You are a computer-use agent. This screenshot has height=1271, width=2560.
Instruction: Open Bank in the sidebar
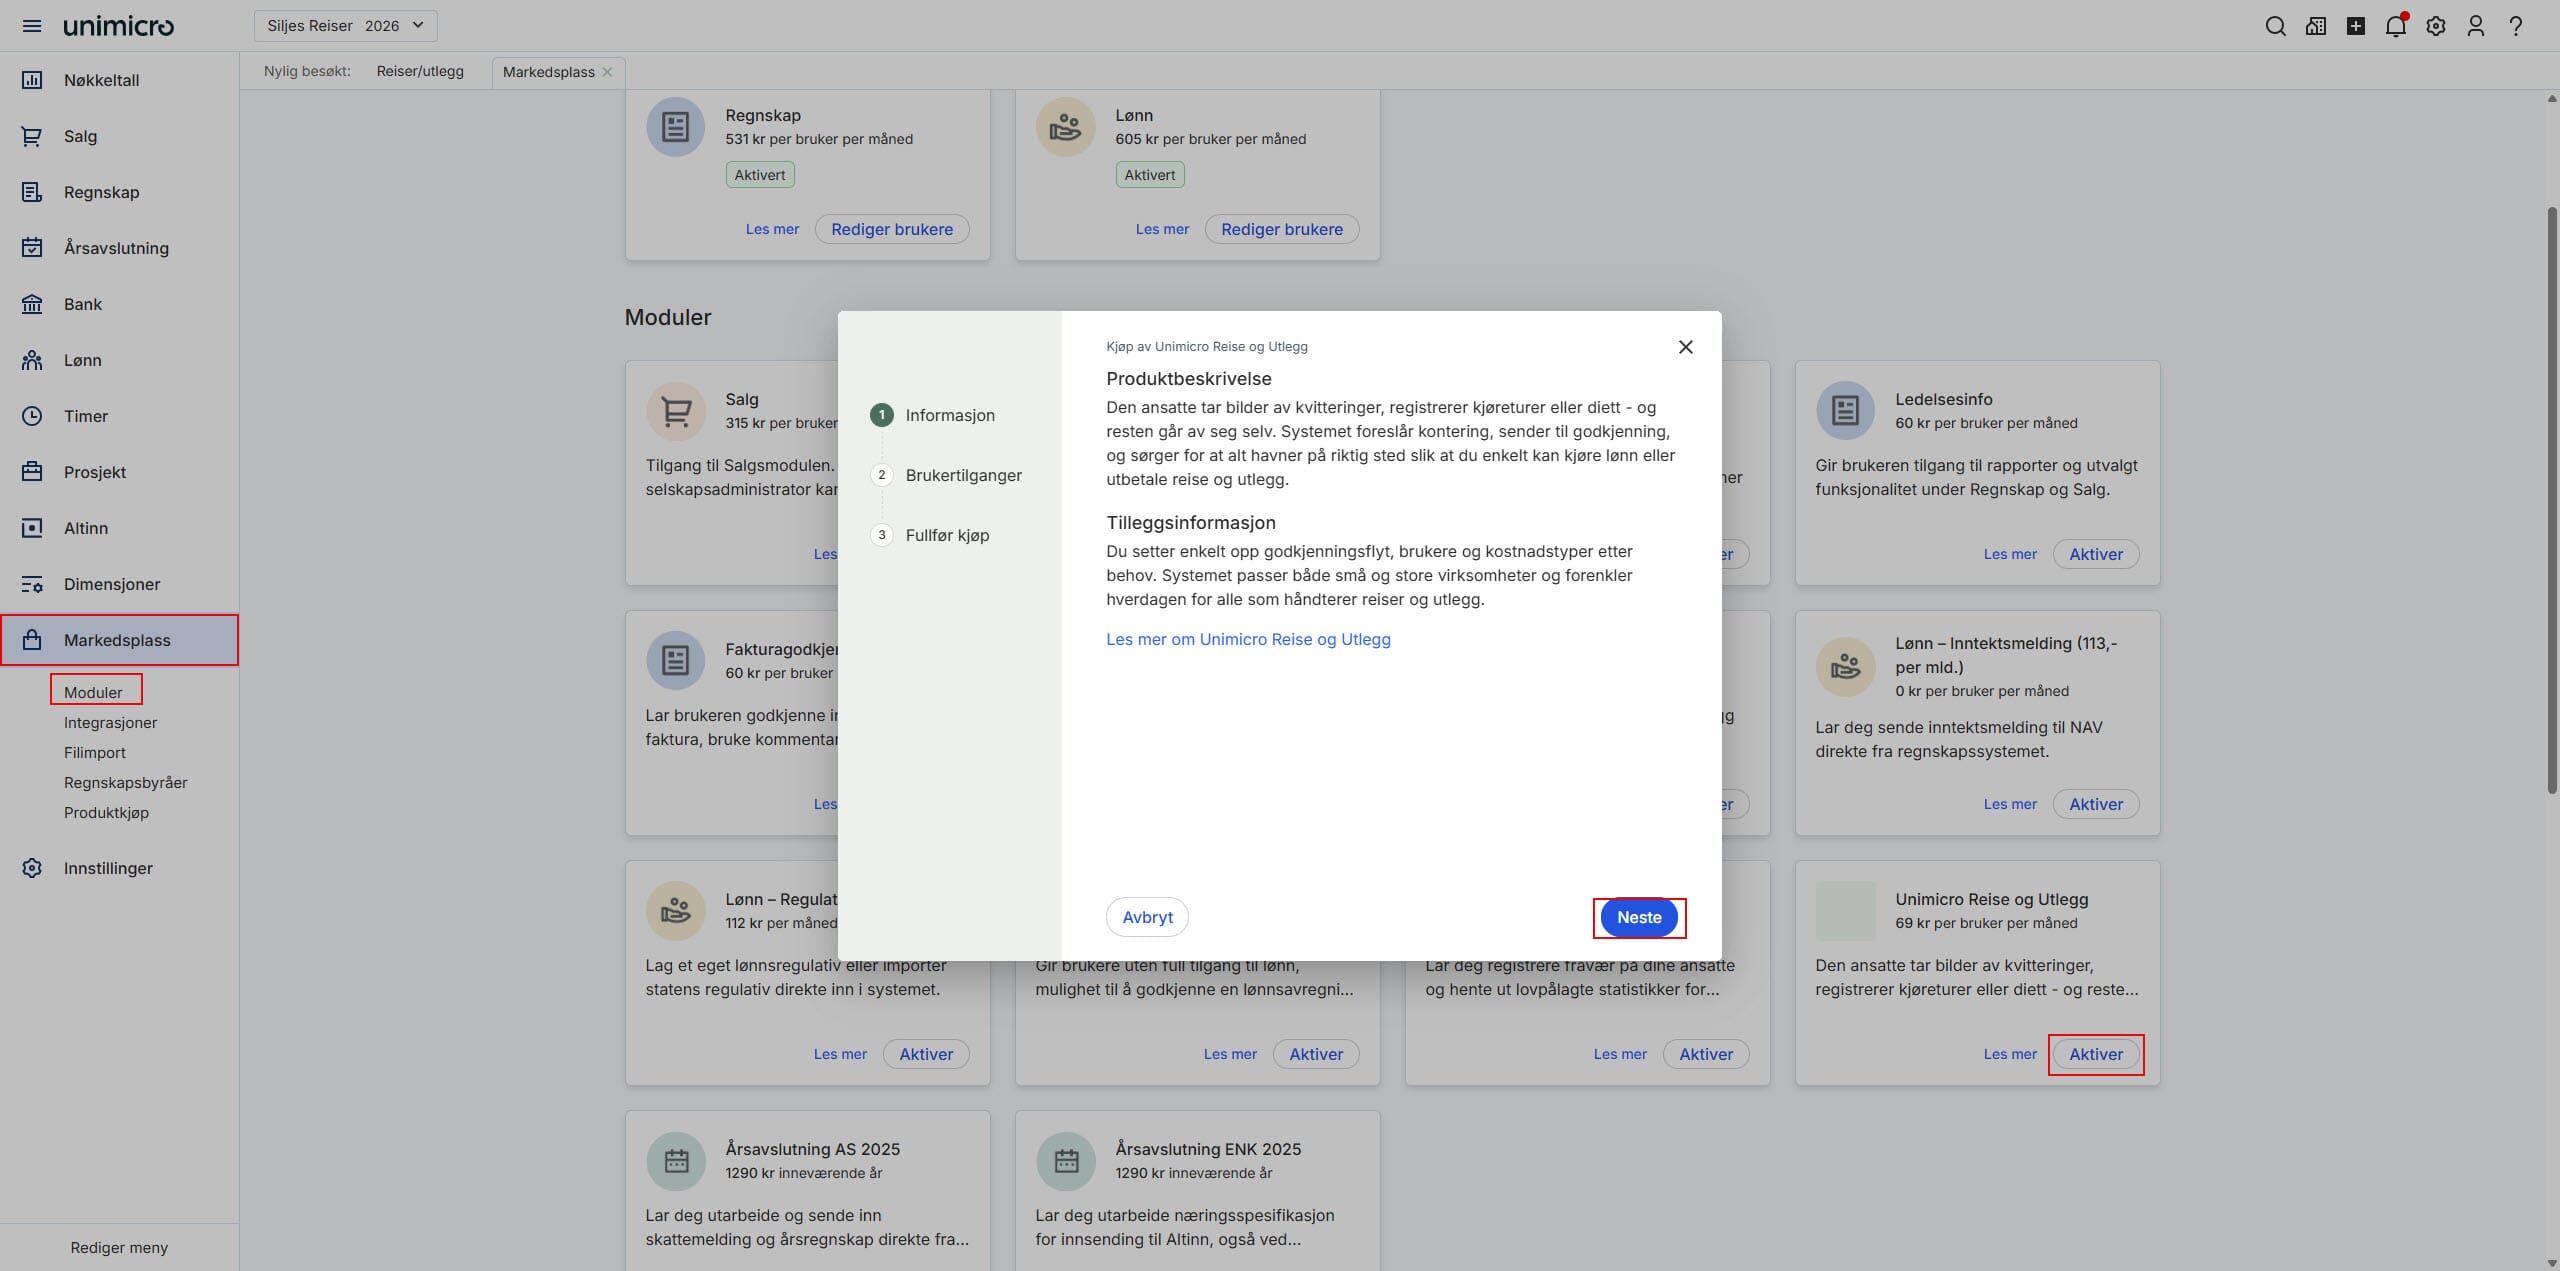[x=83, y=304]
